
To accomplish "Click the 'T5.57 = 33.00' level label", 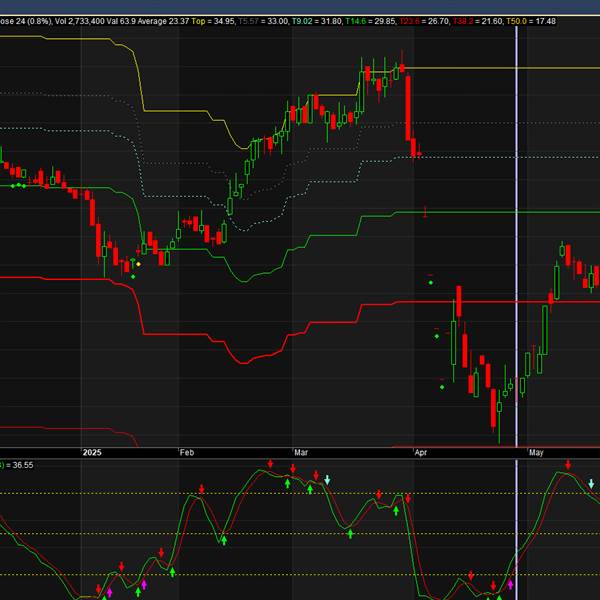I will [263, 21].
